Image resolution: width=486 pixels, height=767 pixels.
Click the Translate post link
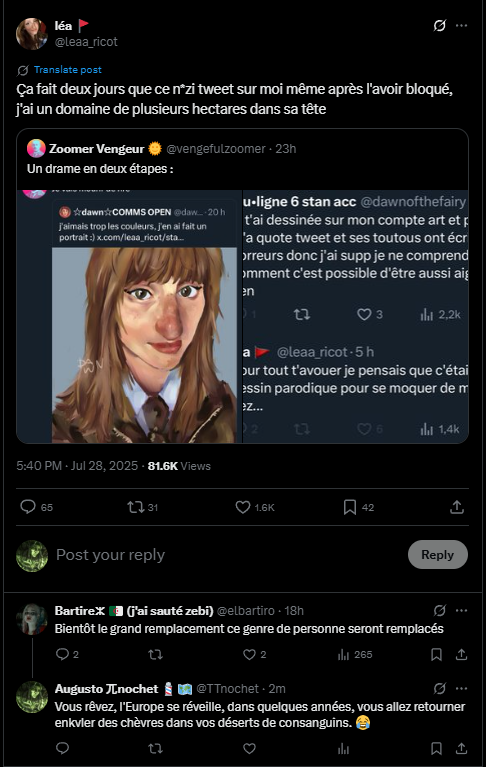67,70
